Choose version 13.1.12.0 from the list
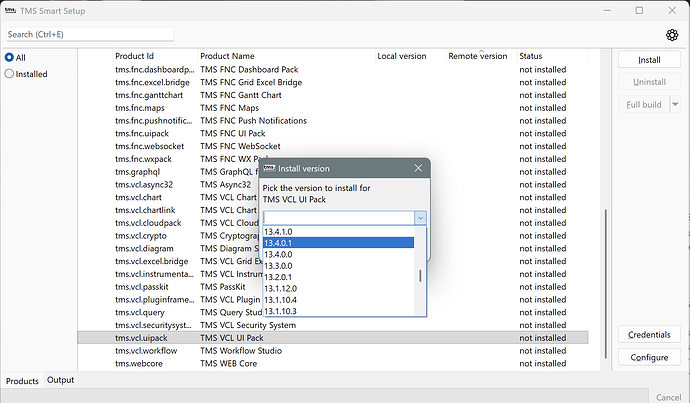690x403 pixels. tap(338, 289)
